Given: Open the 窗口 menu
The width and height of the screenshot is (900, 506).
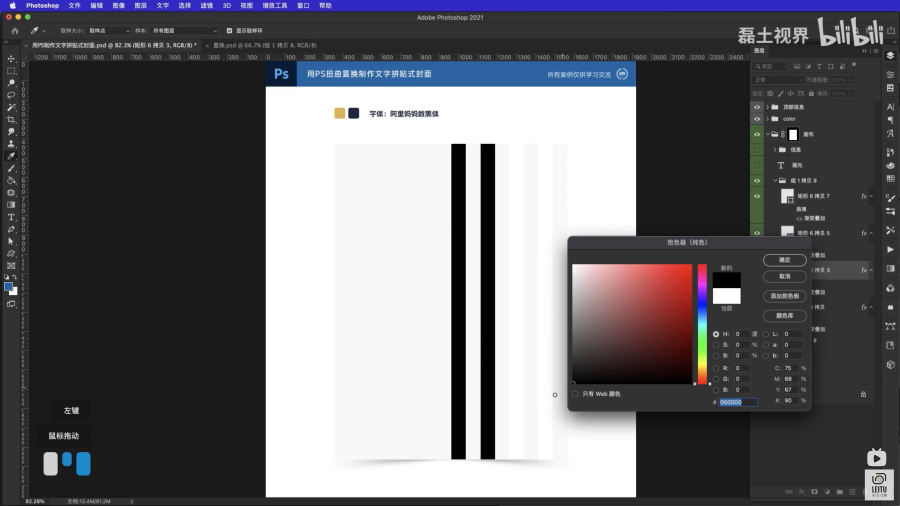Looking at the screenshot, I should (303, 5).
